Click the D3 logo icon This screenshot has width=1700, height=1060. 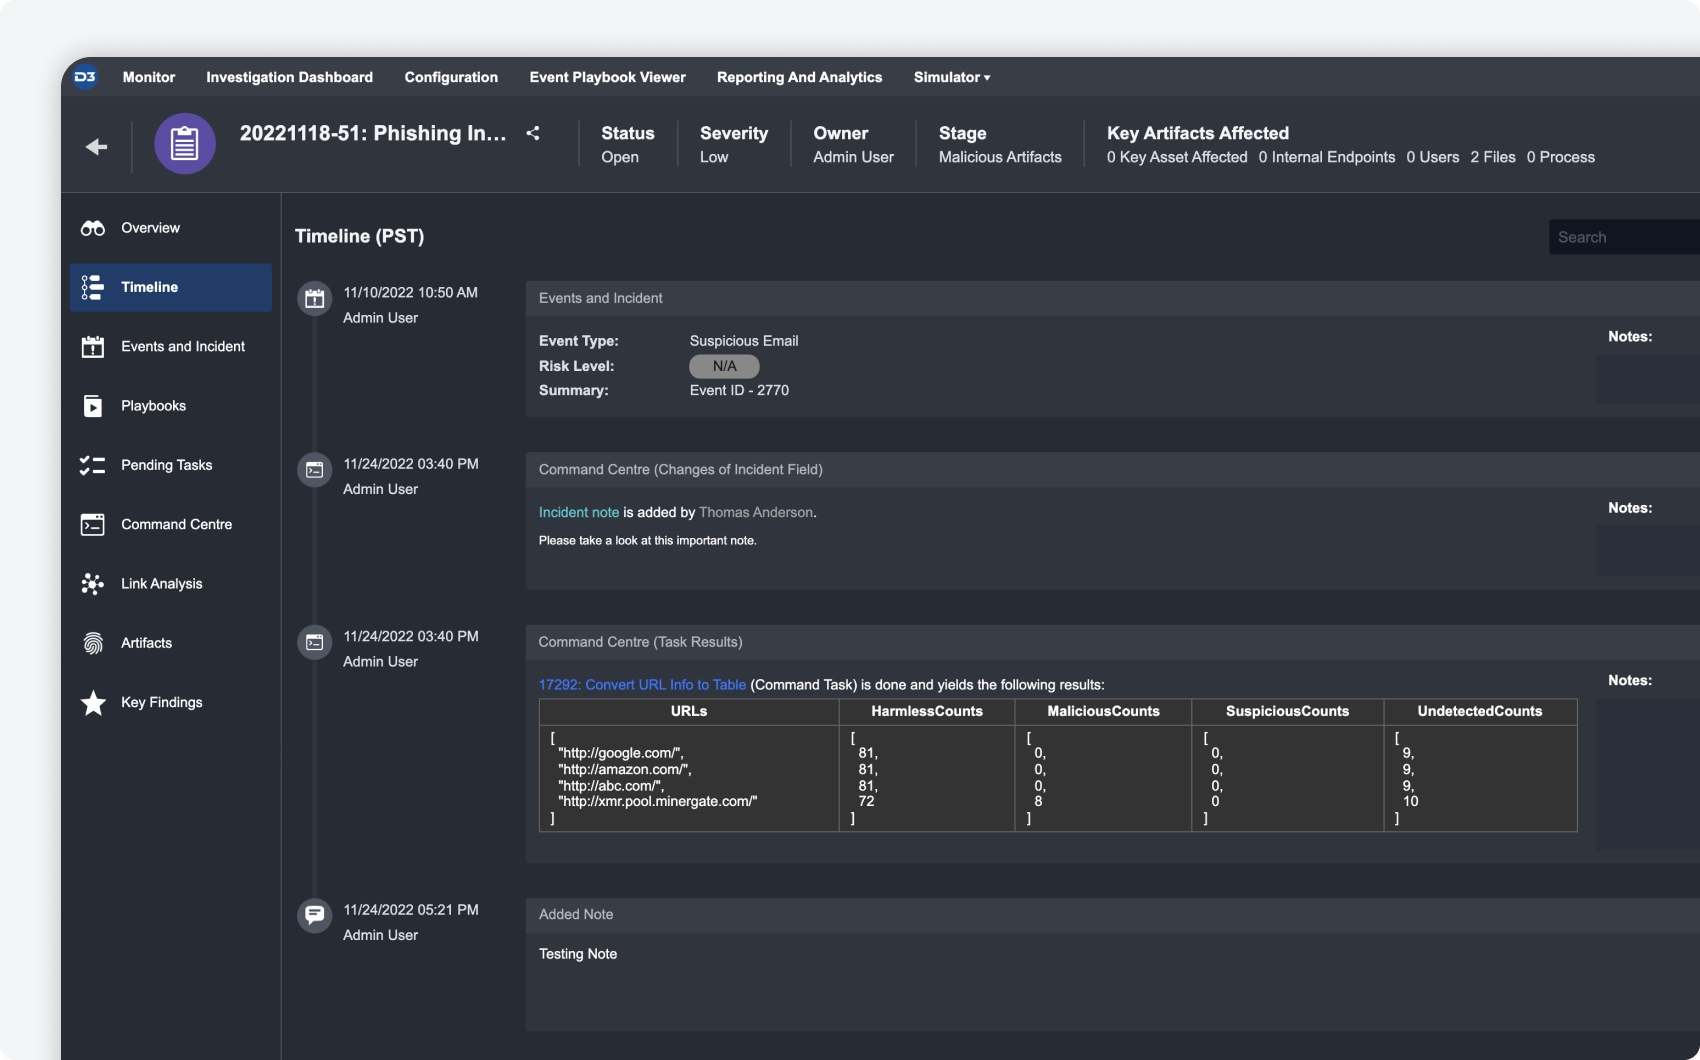[85, 77]
